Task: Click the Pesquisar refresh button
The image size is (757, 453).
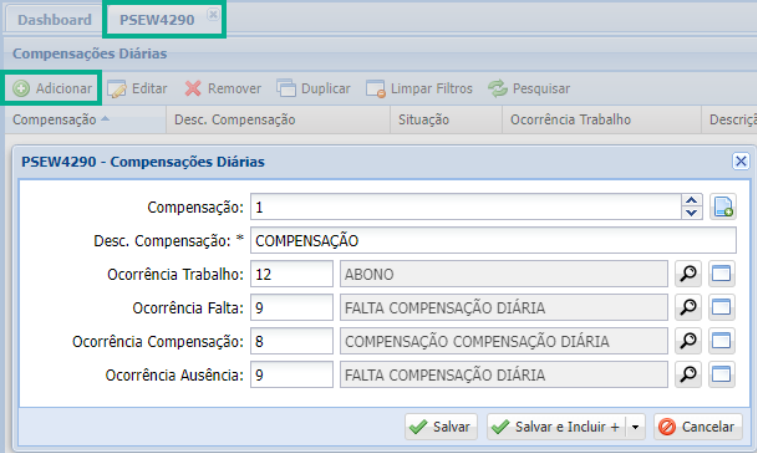Action: click(529, 89)
